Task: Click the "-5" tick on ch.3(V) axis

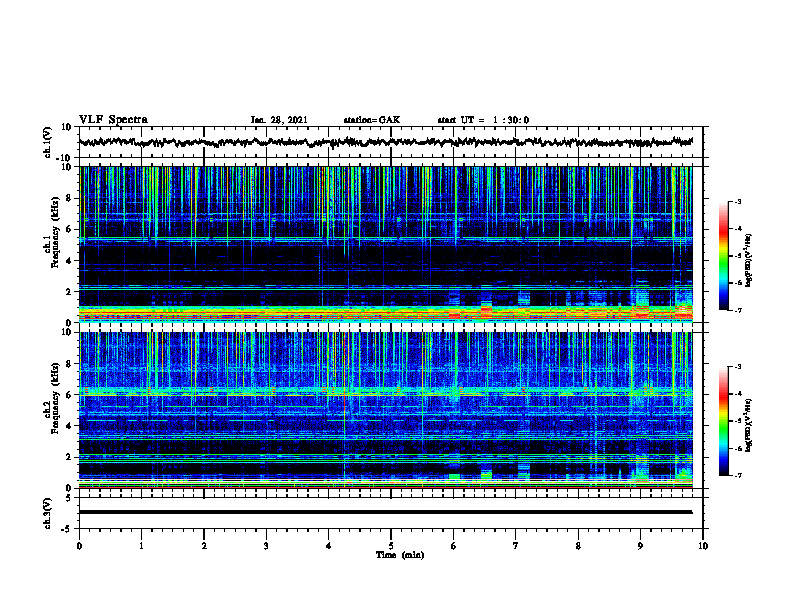Action: tap(67, 529)
